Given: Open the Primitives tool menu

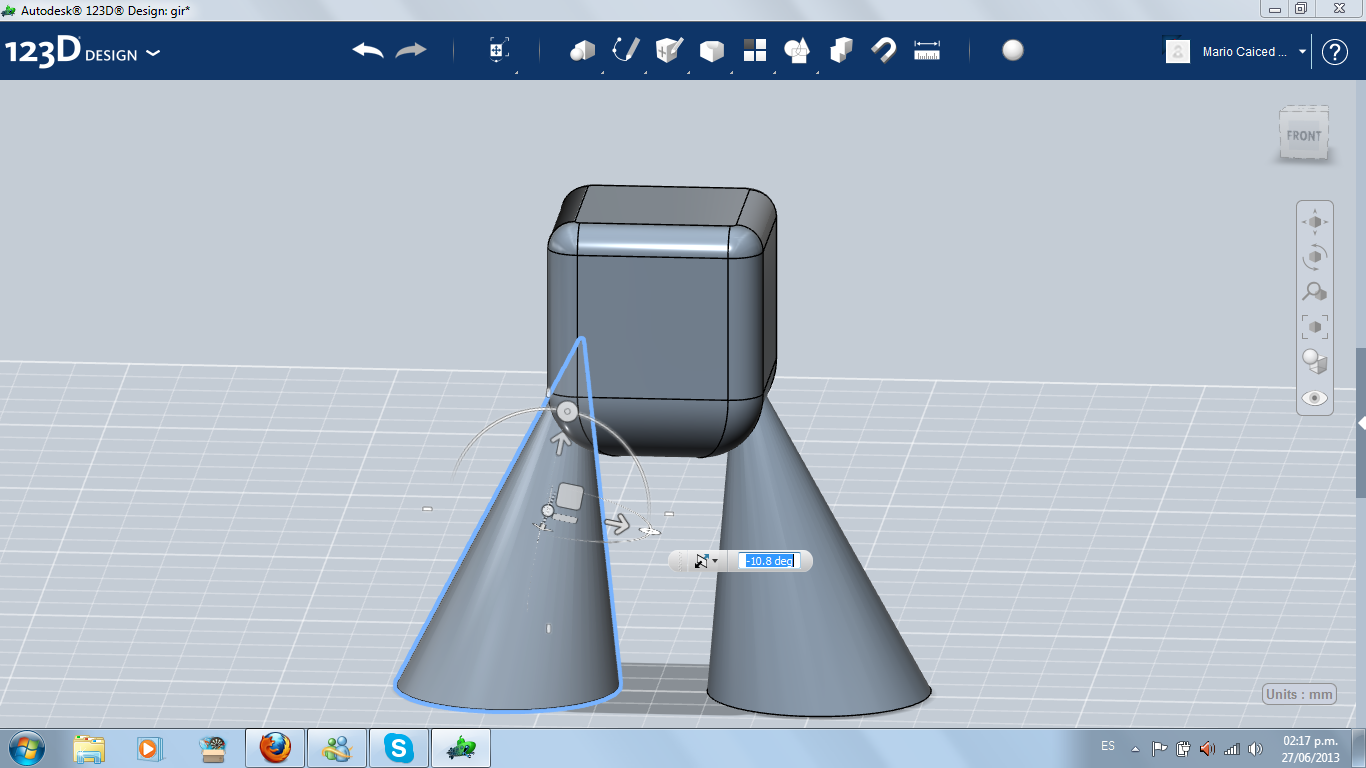Looking at the screenshot, I should pos(582,50).
